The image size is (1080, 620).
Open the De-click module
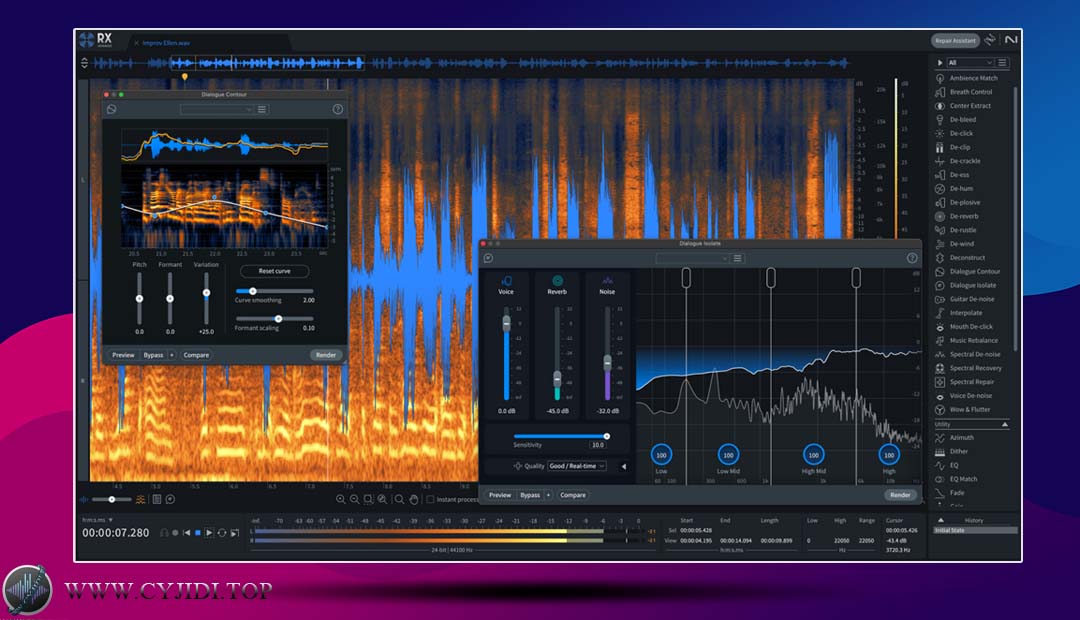955,133
